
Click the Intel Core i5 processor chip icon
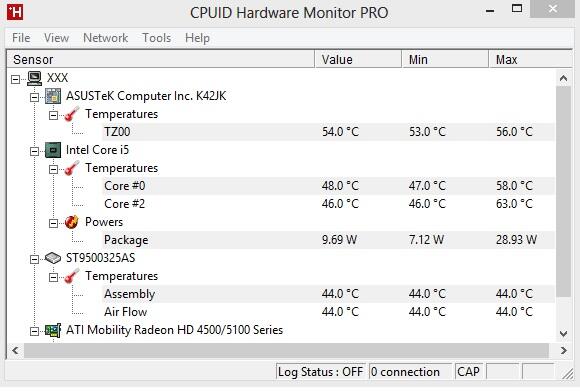53,150
